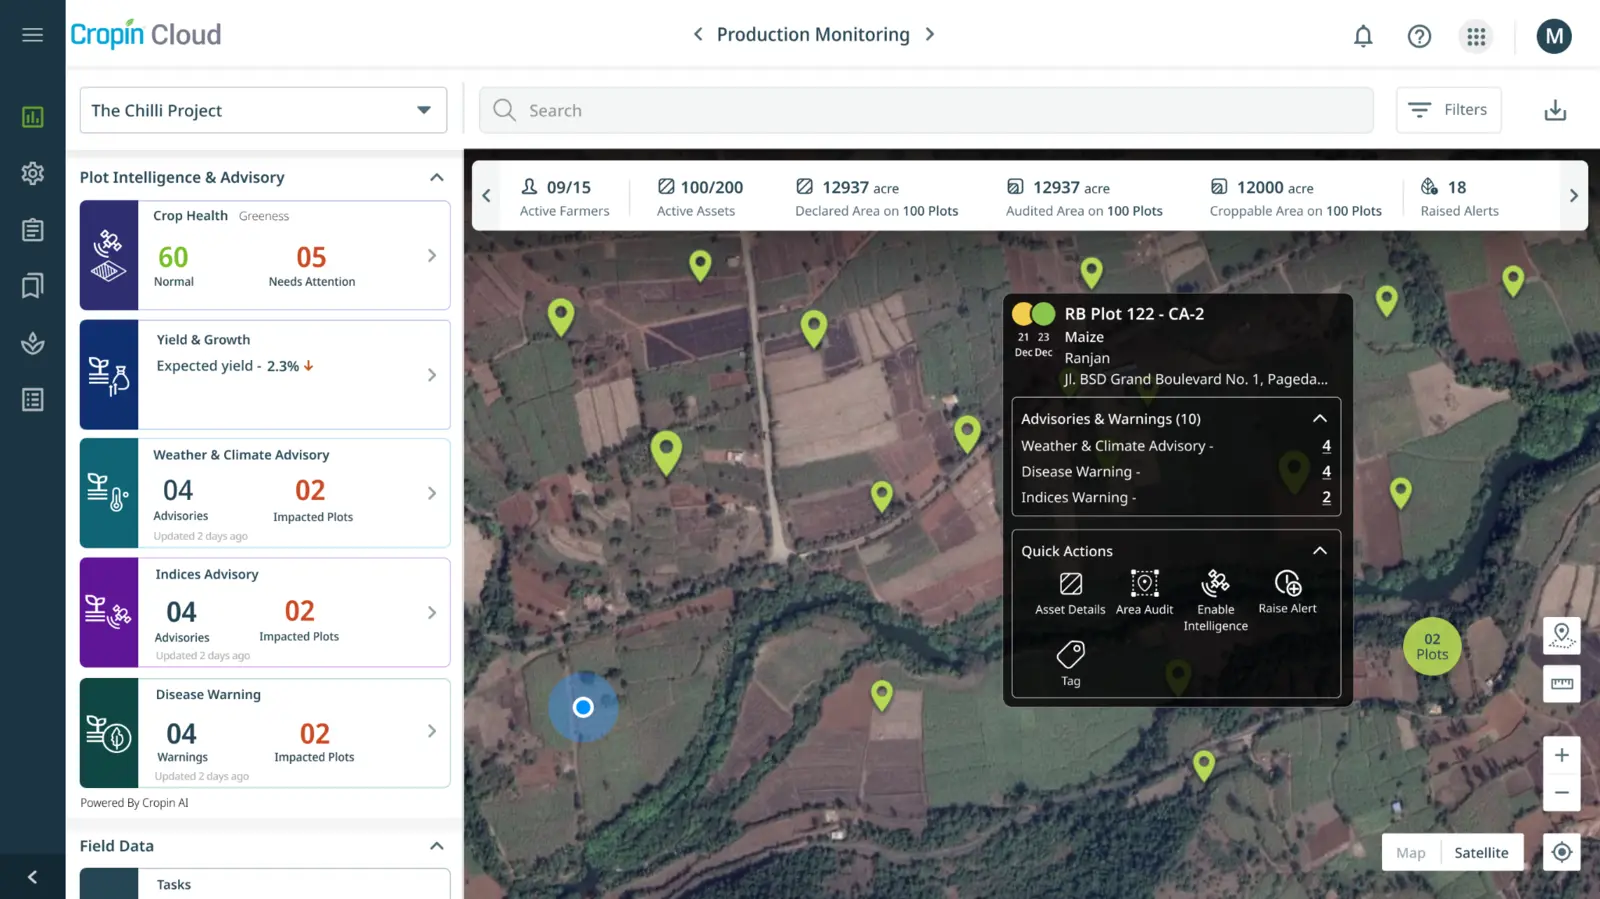Open the hamburger navigation menu
The image size is (1600, 899).
coord(32,35)
